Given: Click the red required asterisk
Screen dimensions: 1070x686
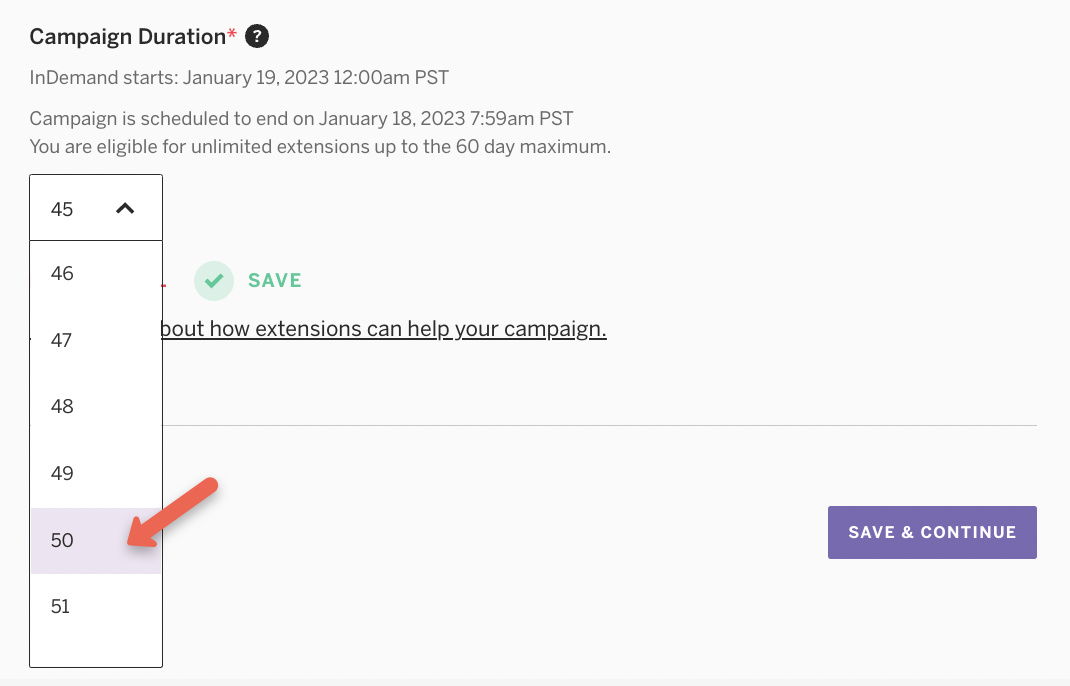Looking at the screenshot, I should (x=233, y=35).
